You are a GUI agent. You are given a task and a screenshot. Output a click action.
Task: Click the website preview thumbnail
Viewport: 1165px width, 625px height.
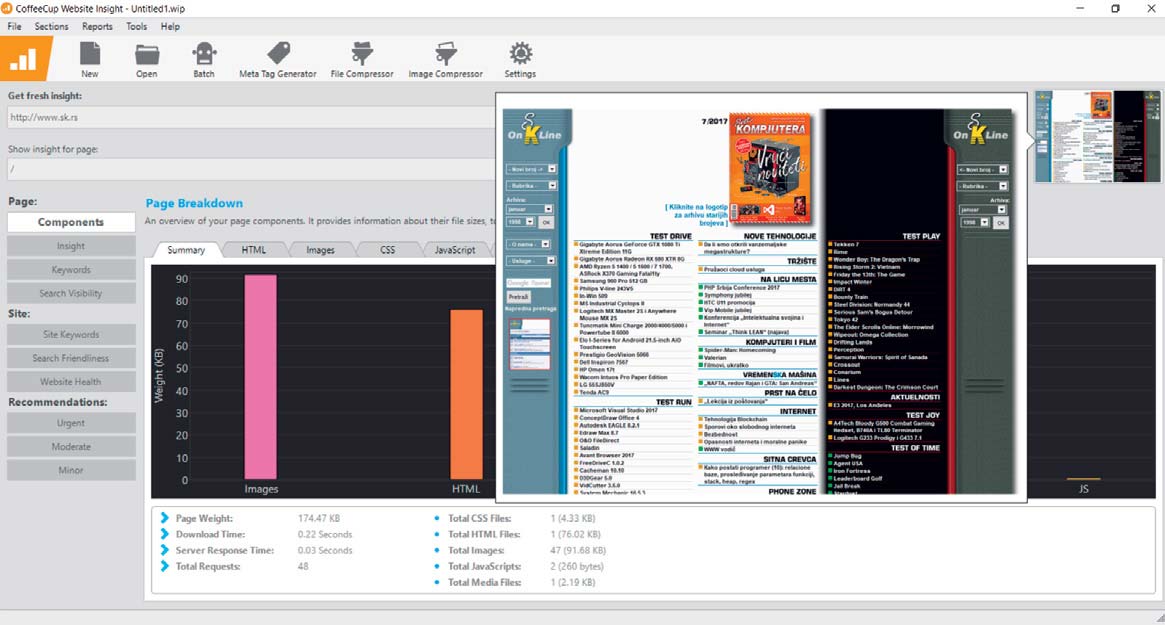[1097, 136]
